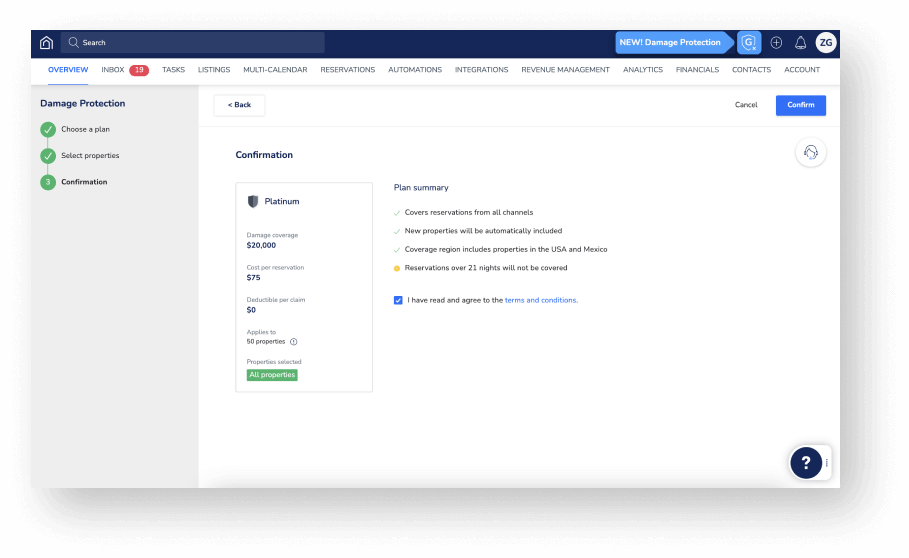Click the info icon beside 50 properties
The width and height of the screenshot is (909, 558).
(293, 342)
